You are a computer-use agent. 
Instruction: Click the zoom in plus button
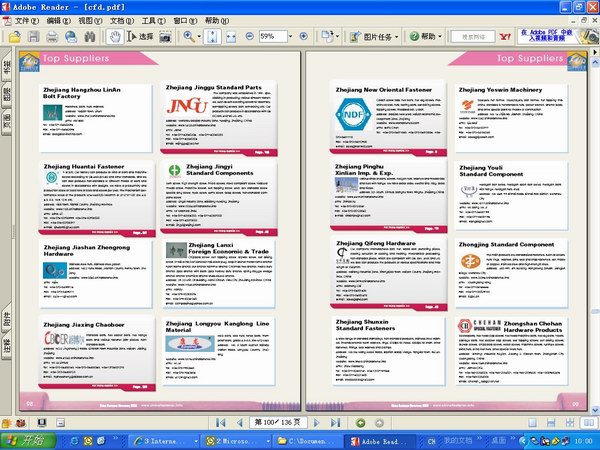point(302,36)
